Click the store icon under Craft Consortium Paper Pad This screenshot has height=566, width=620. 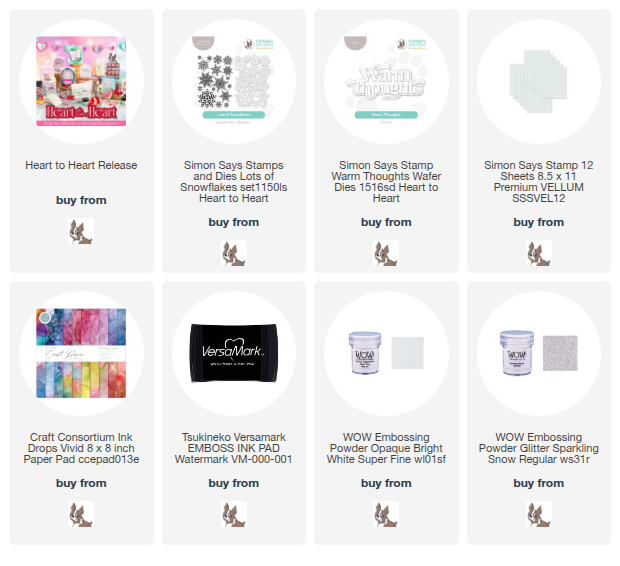(81, 514)
